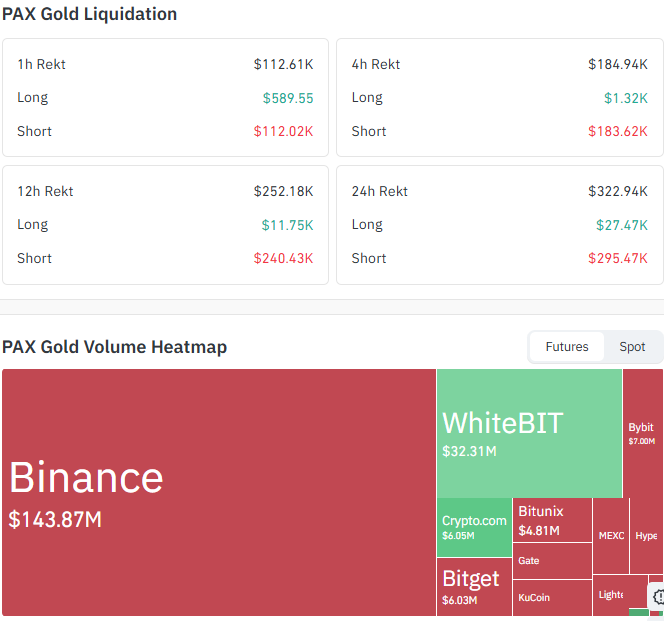Click the 12h Long value $11.75K
Image resolution: width=664 pixels, height=621 pixels.
point(288,225)
